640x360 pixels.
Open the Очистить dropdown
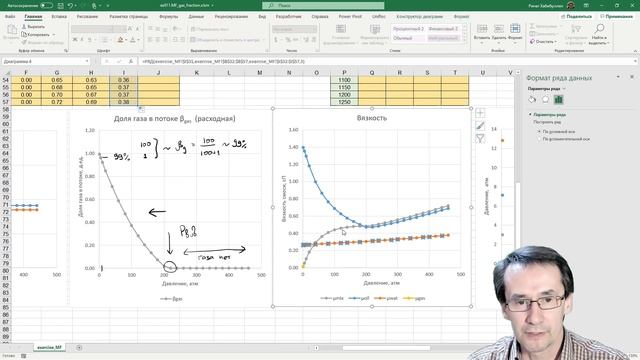pyautogui.click(x=543, y=41)
